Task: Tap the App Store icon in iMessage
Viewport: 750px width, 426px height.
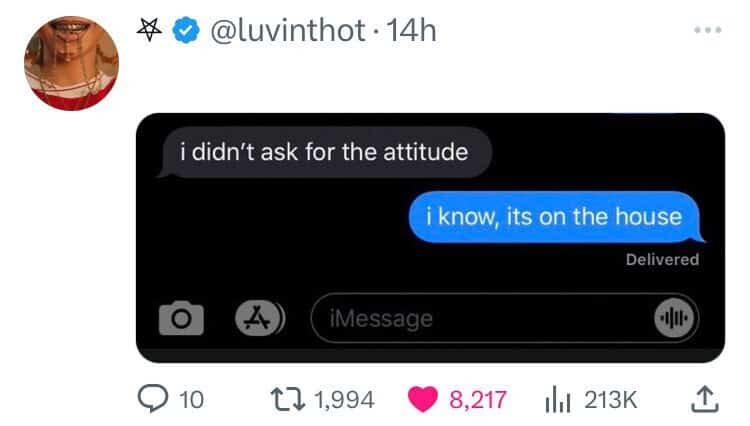Action: [260, 318]
